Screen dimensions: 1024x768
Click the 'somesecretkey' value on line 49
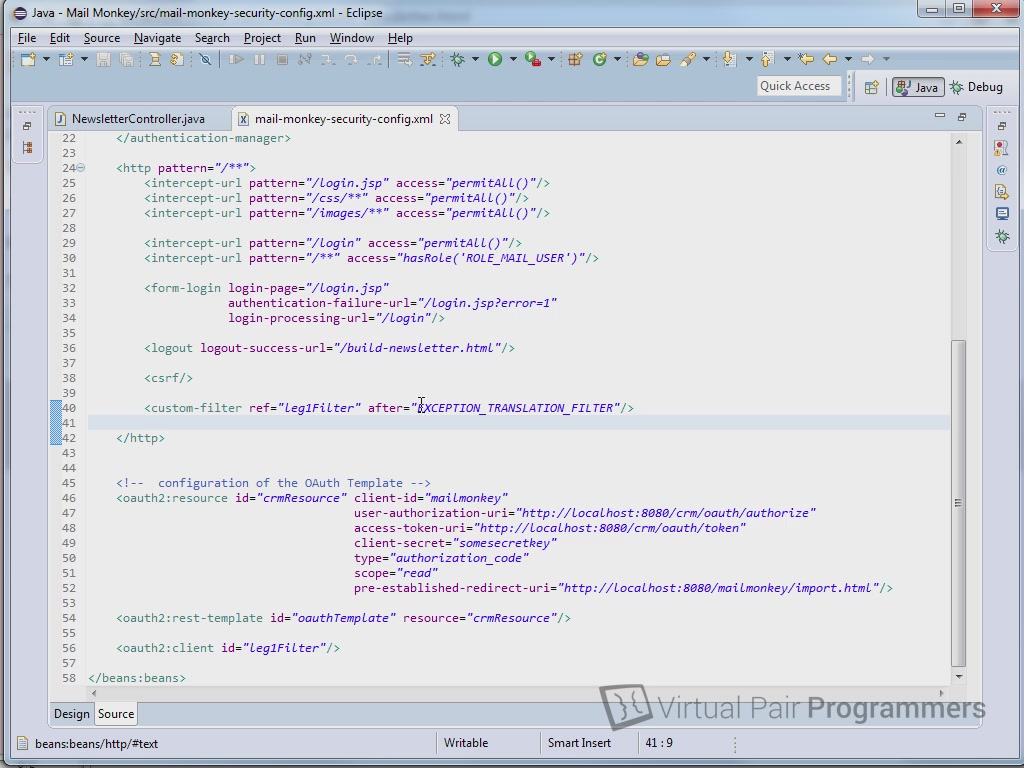[505, 543]
